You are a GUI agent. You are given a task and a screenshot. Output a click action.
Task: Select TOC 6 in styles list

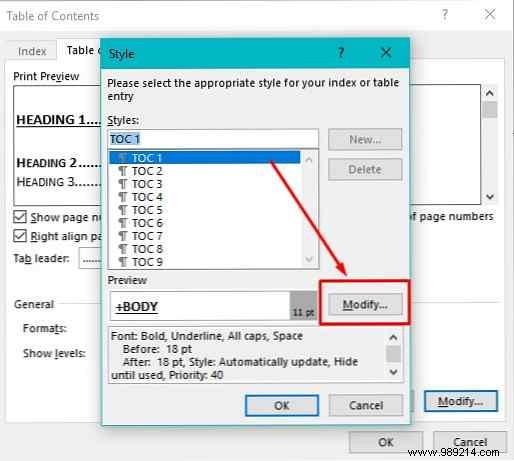[x=204, y=223]
